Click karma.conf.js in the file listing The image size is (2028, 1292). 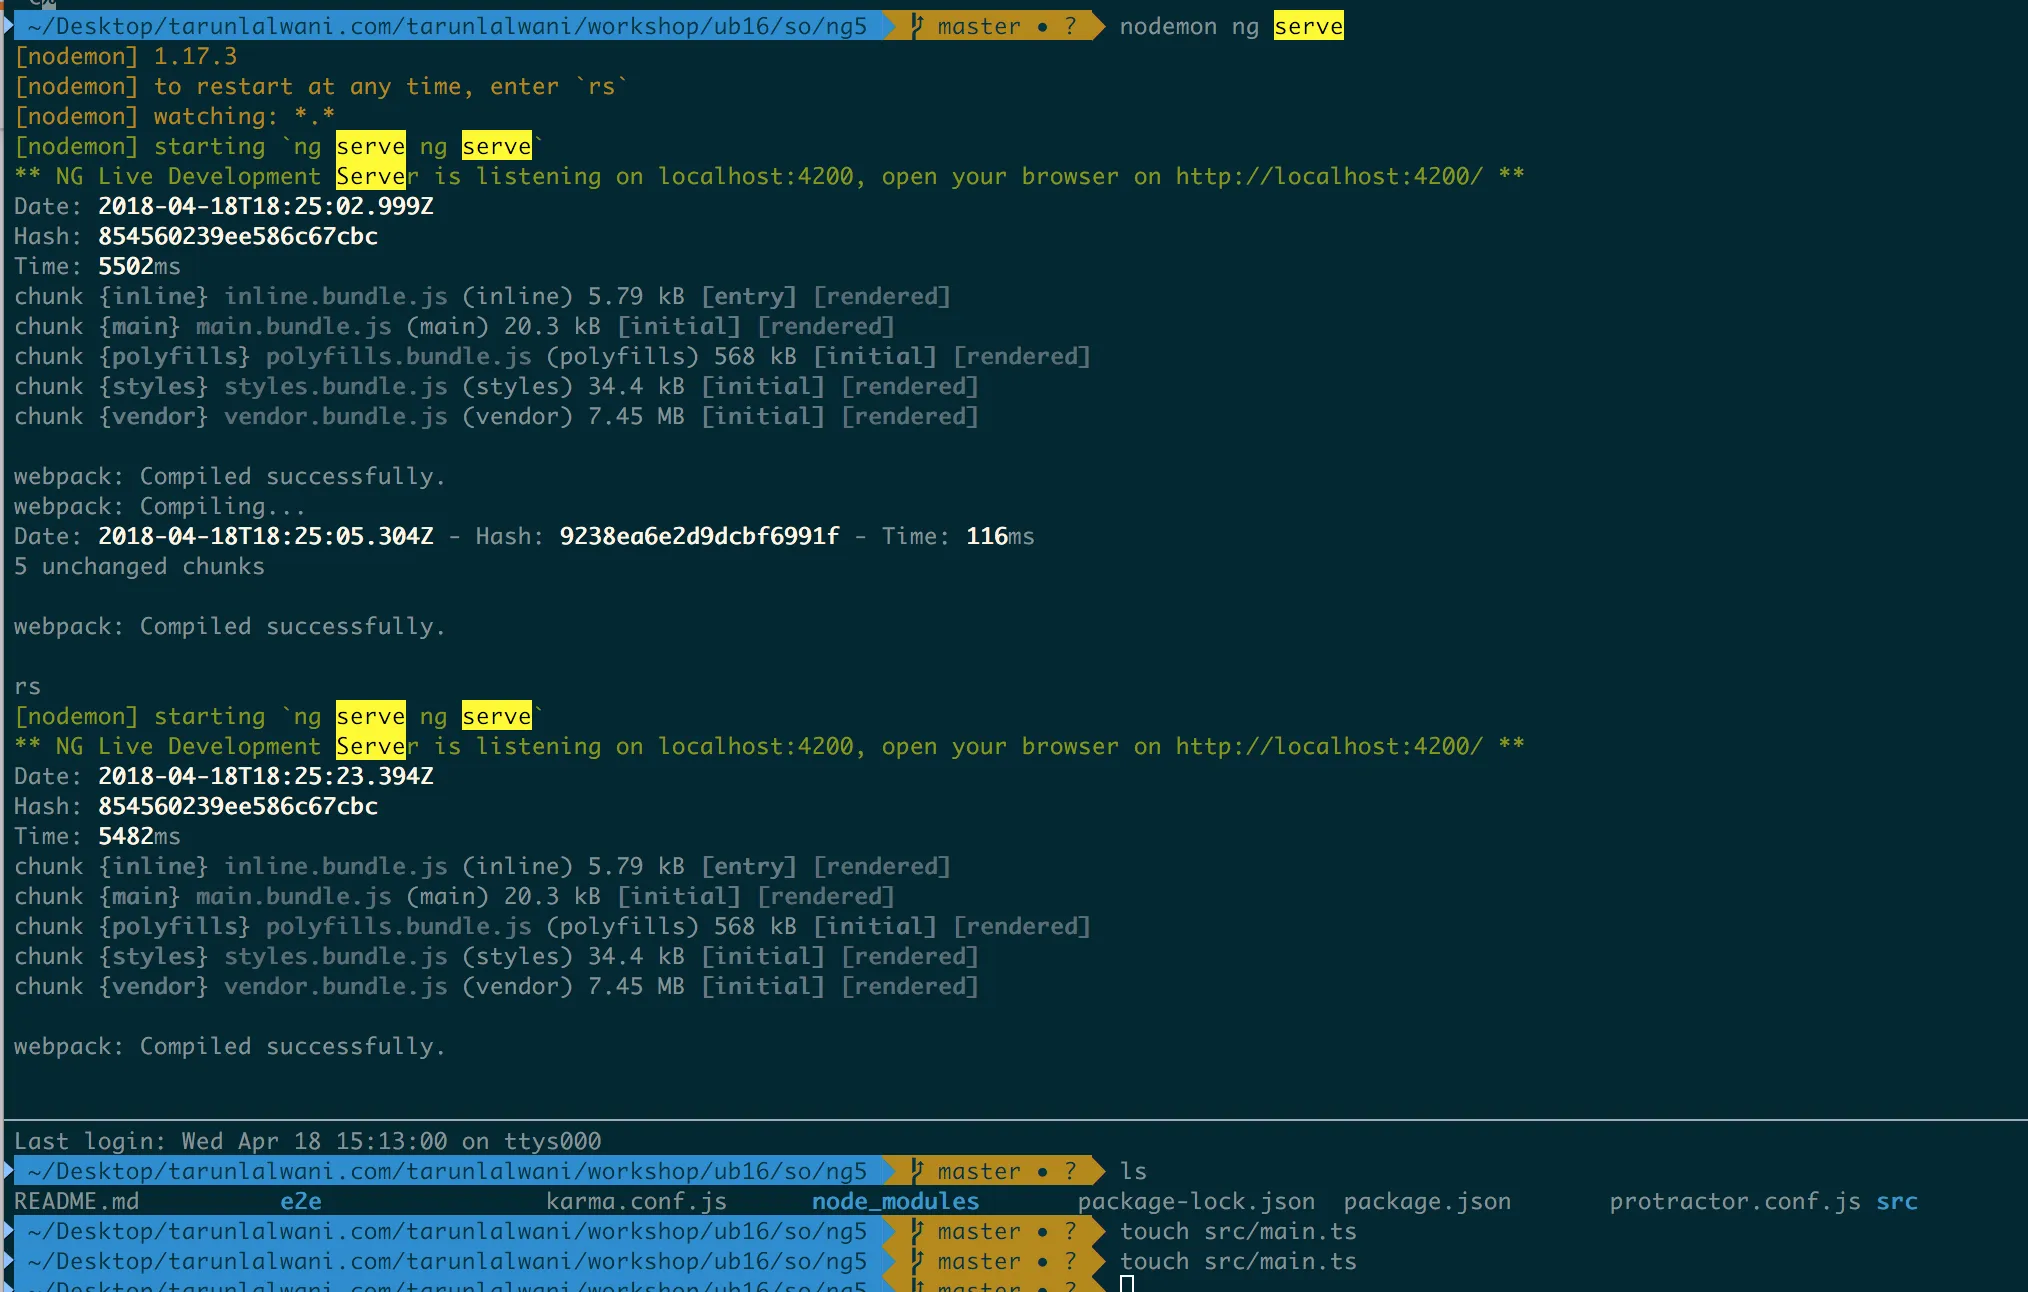coord(636,1201)
